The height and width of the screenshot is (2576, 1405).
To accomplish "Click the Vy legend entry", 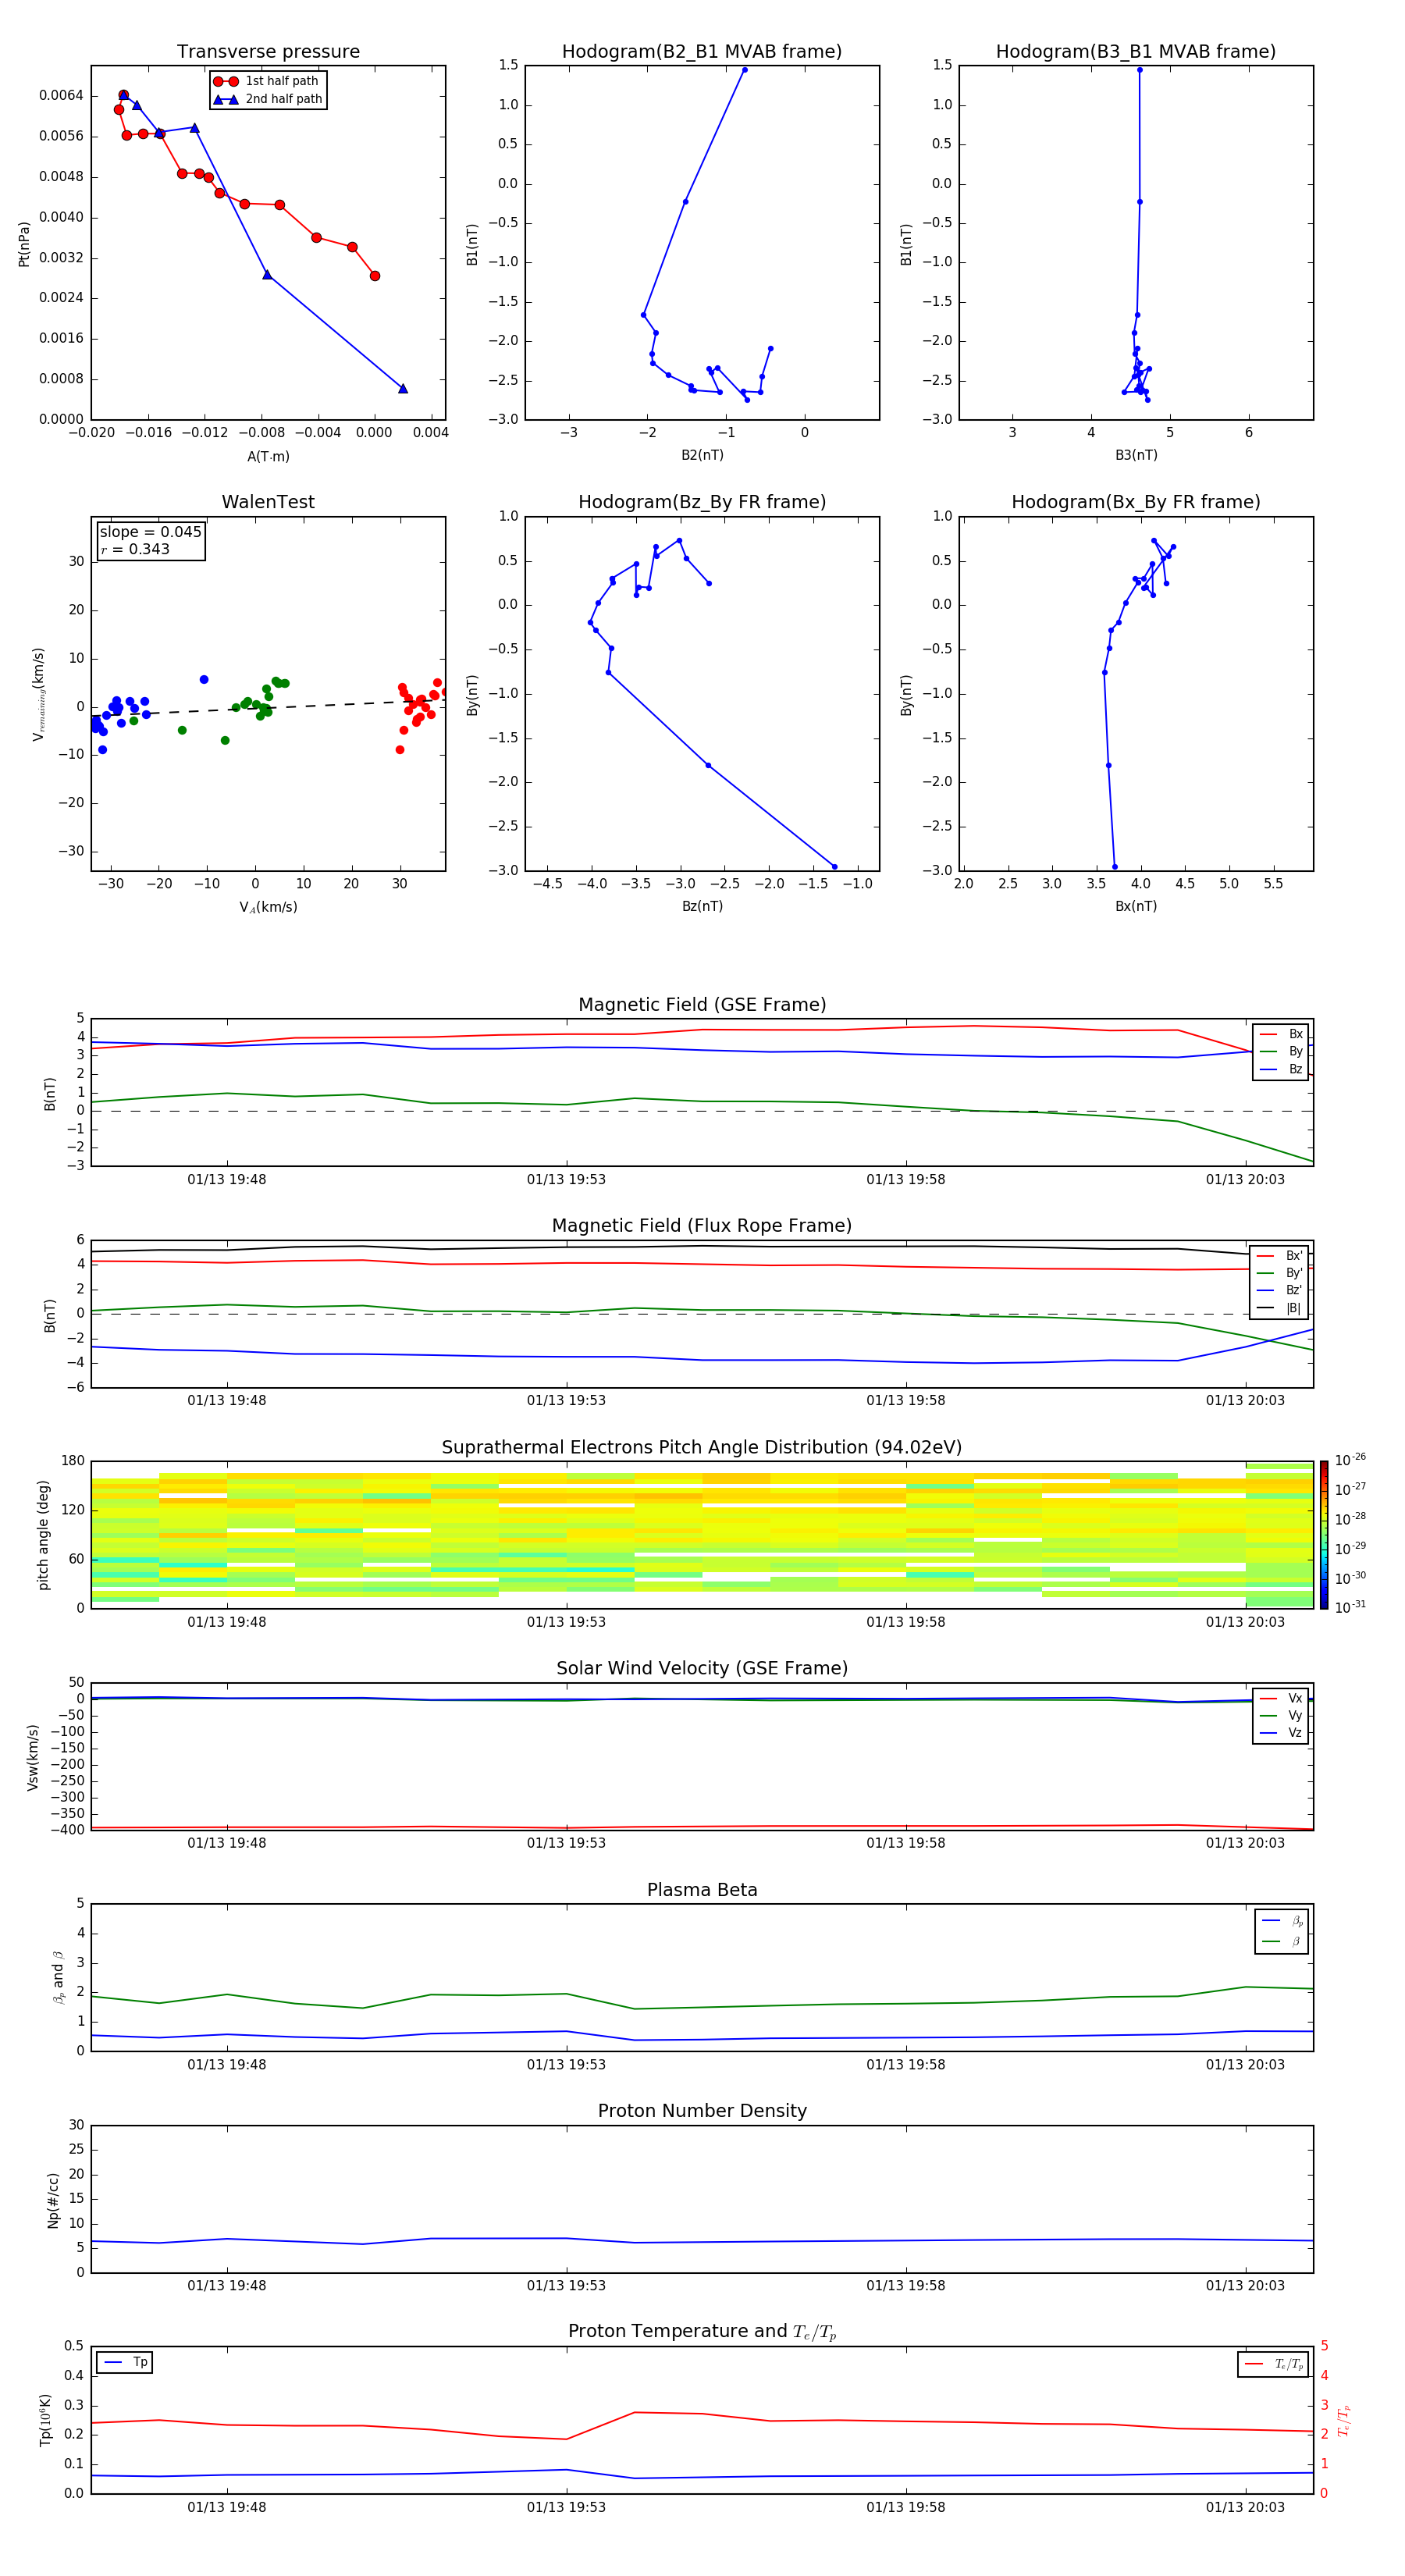I will 1281,1716.
